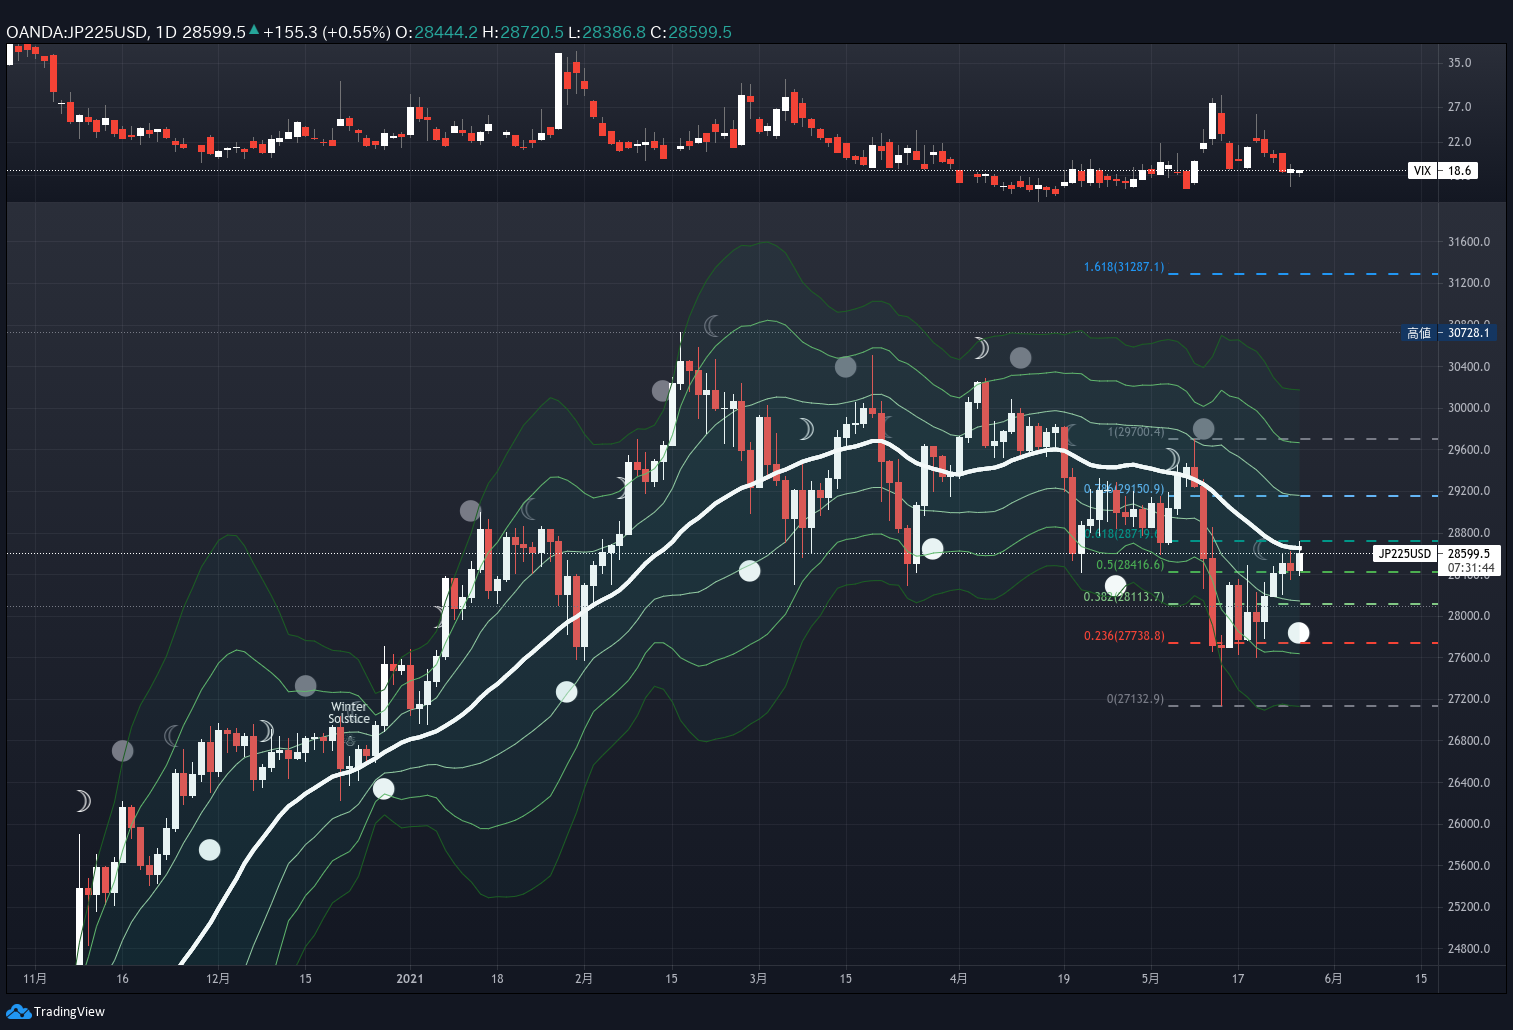
Task: Select the 高値 30728.1 high price label
Action: (1449, 333)
